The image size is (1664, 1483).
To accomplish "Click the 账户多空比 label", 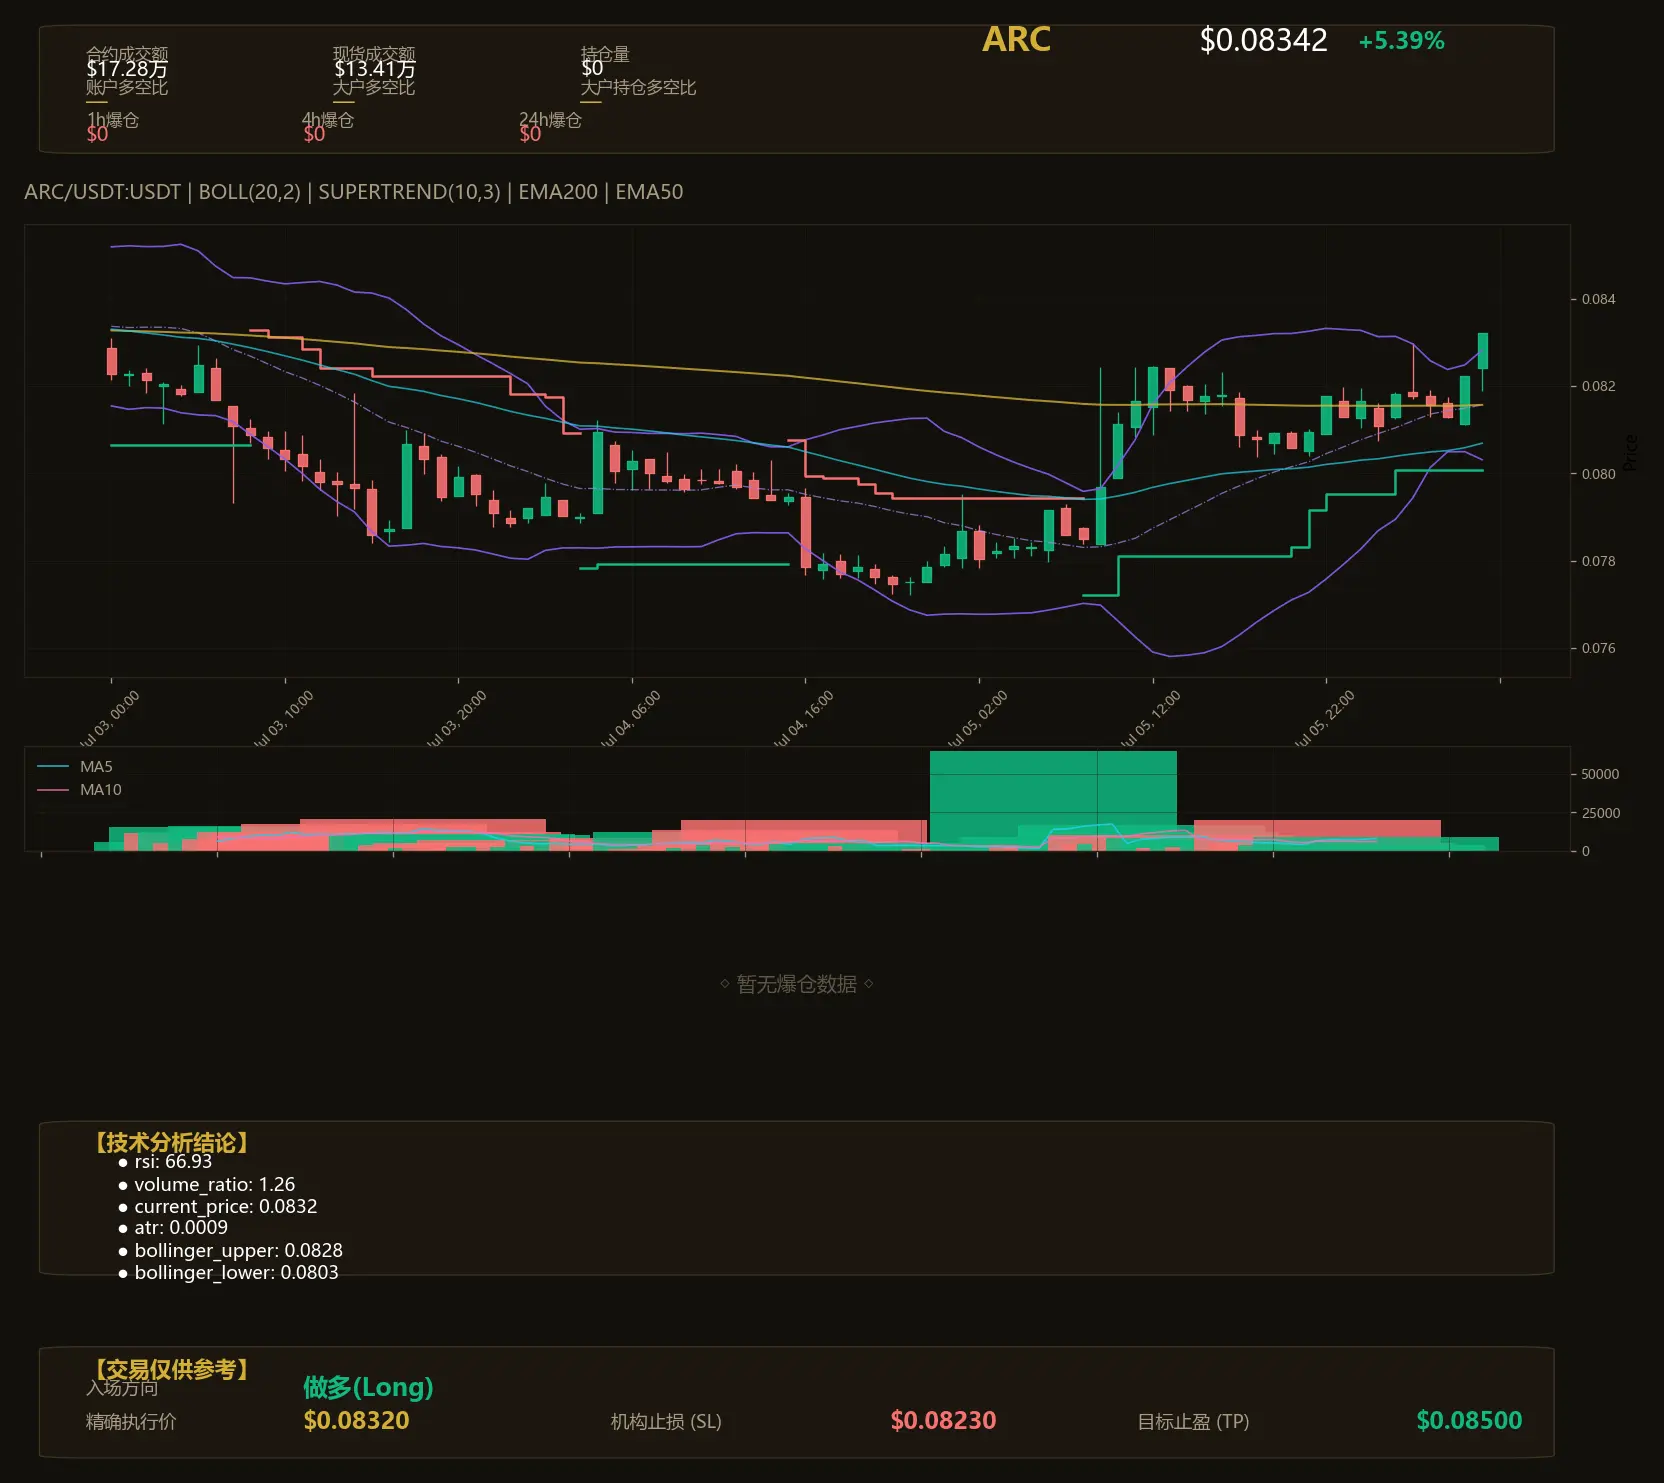I will [127, 87].
